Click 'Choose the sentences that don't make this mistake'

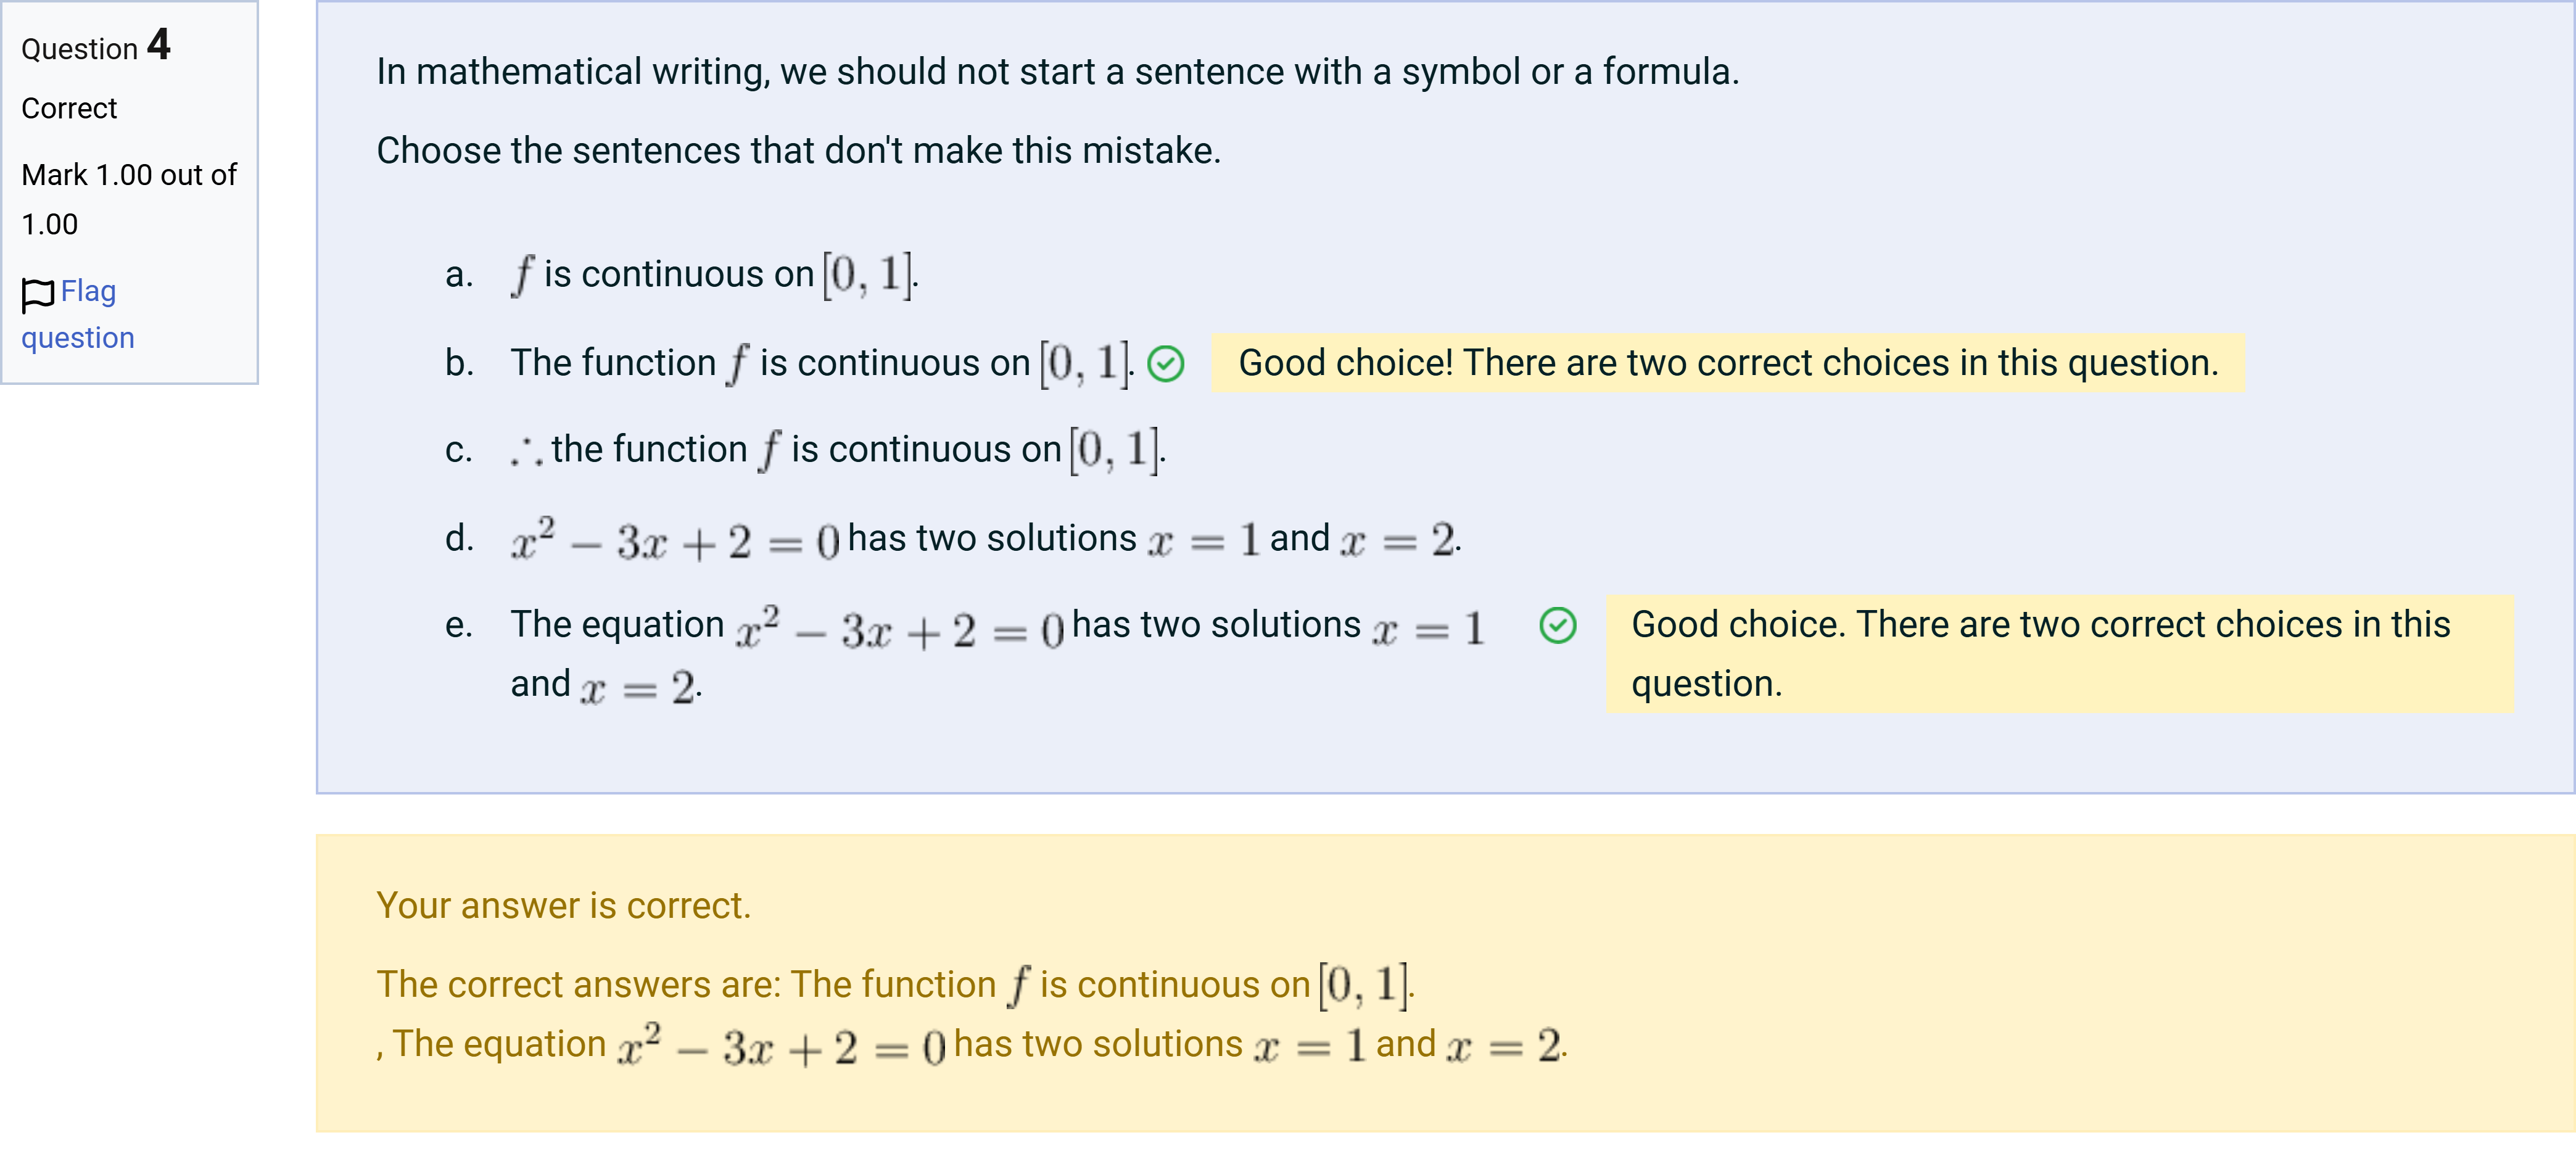(x=798, y=151)
